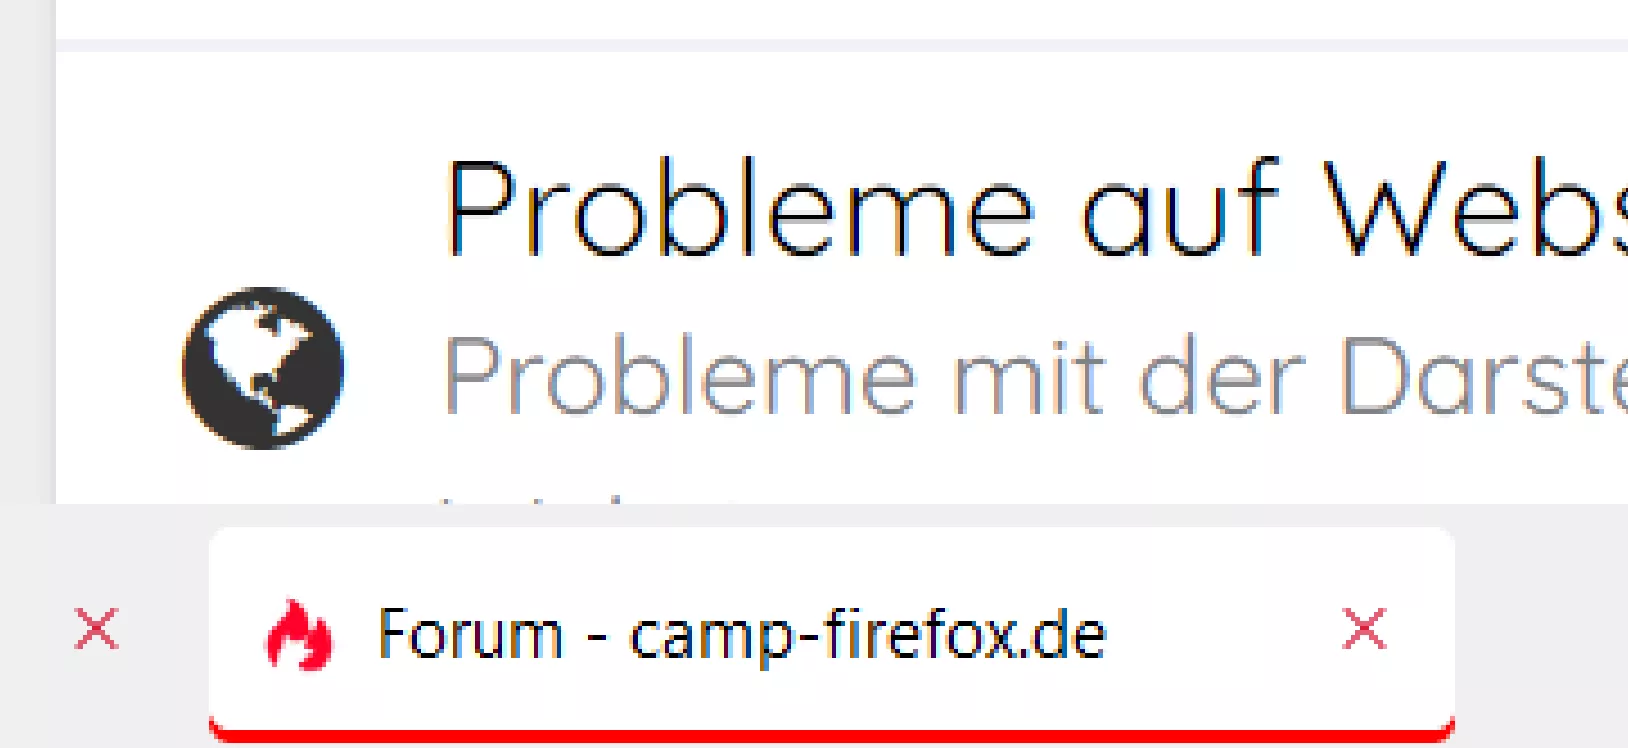Screen dimensions: 1628x748
Task: Click the red active-tab underline indicator
Action: pos(831,737)
